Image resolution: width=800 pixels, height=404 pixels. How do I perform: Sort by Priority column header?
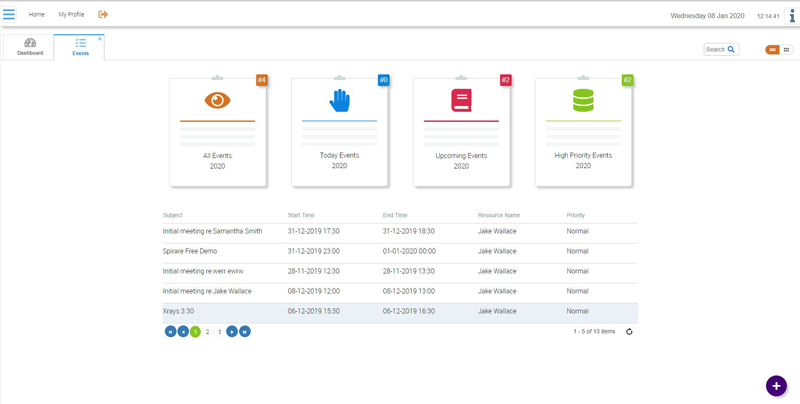click(576, 215)
